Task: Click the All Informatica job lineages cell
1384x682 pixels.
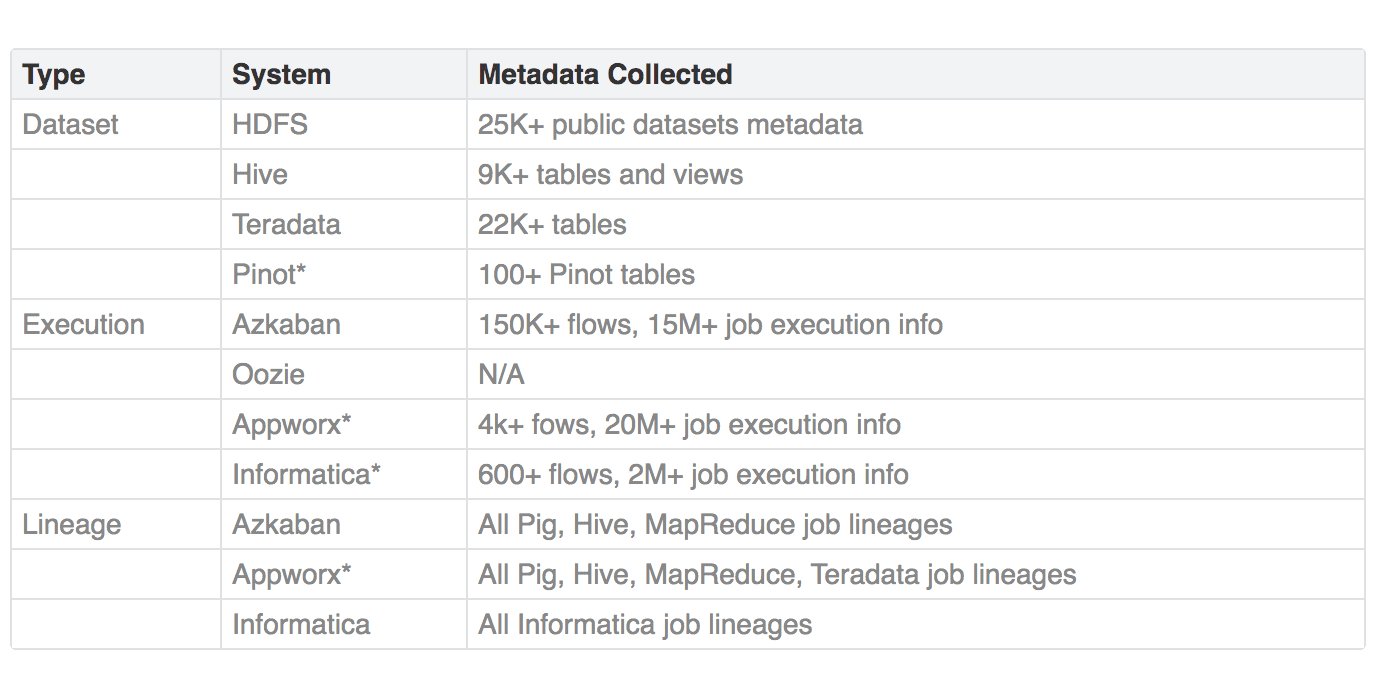Action: point(645,625)
